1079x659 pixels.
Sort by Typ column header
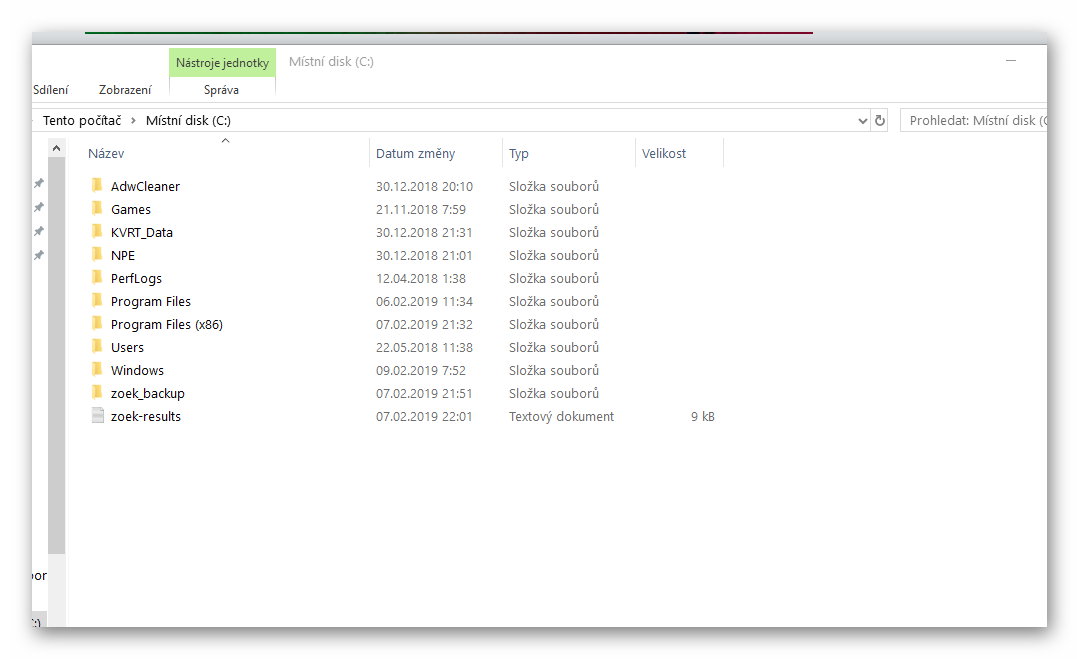click(x=519, y=153)
